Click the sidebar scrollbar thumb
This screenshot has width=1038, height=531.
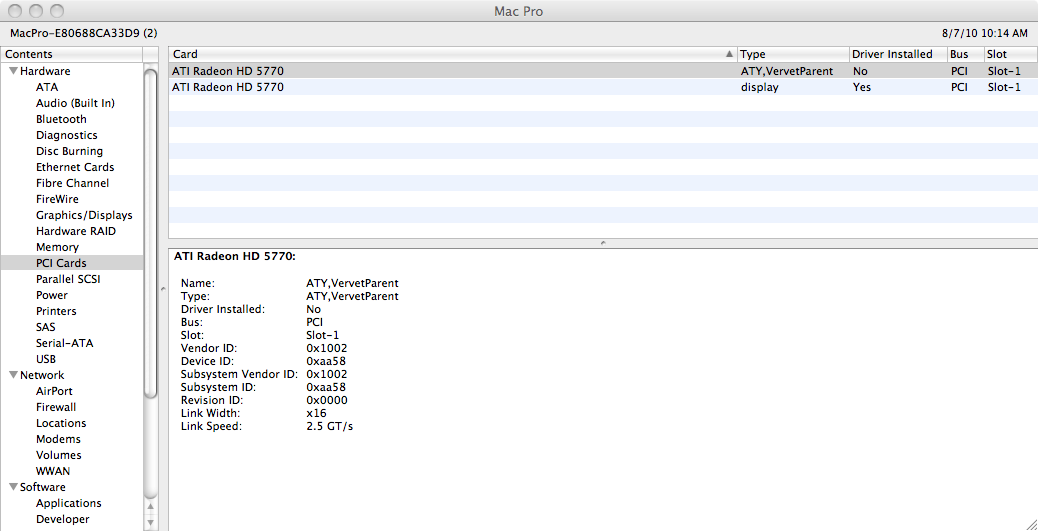pyautogui.click(x=151, y=232)
